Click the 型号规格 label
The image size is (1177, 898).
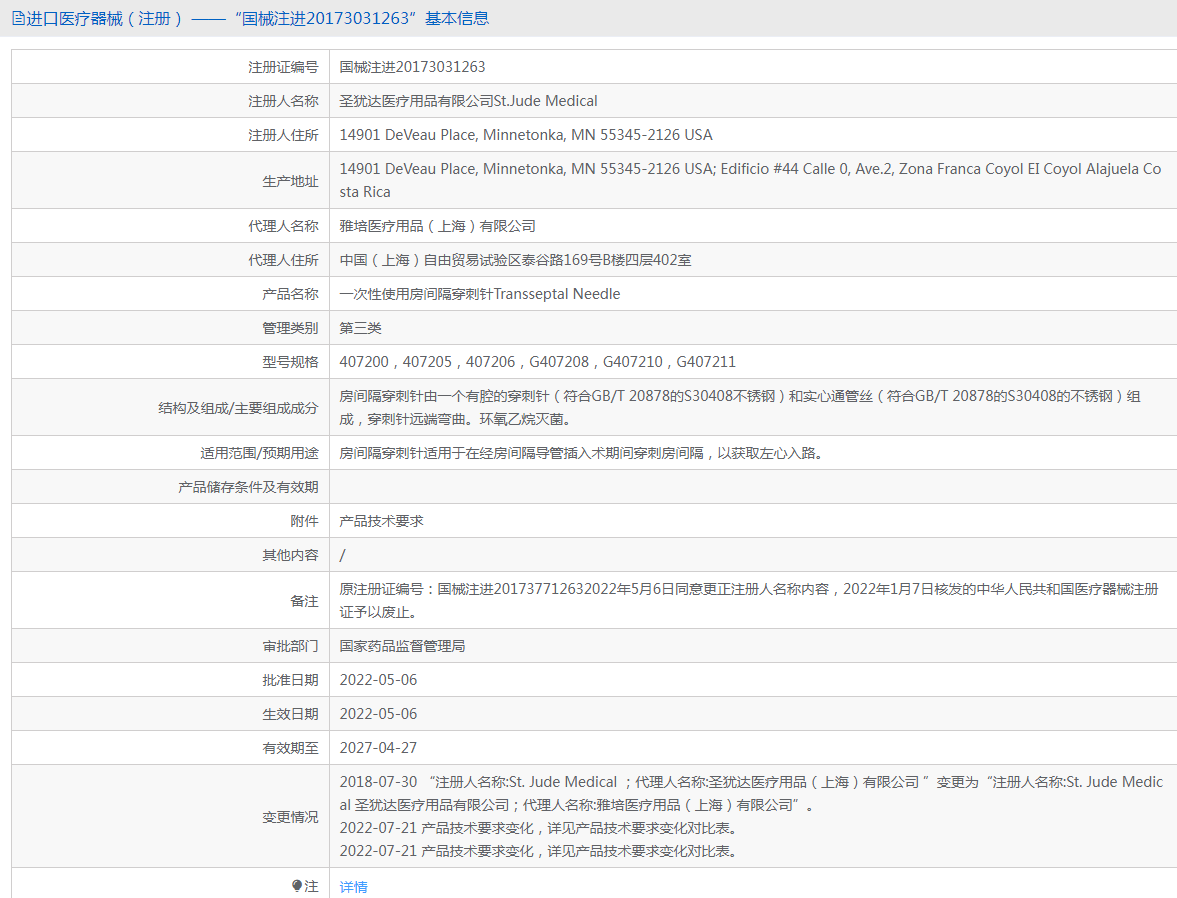point(290,362)
